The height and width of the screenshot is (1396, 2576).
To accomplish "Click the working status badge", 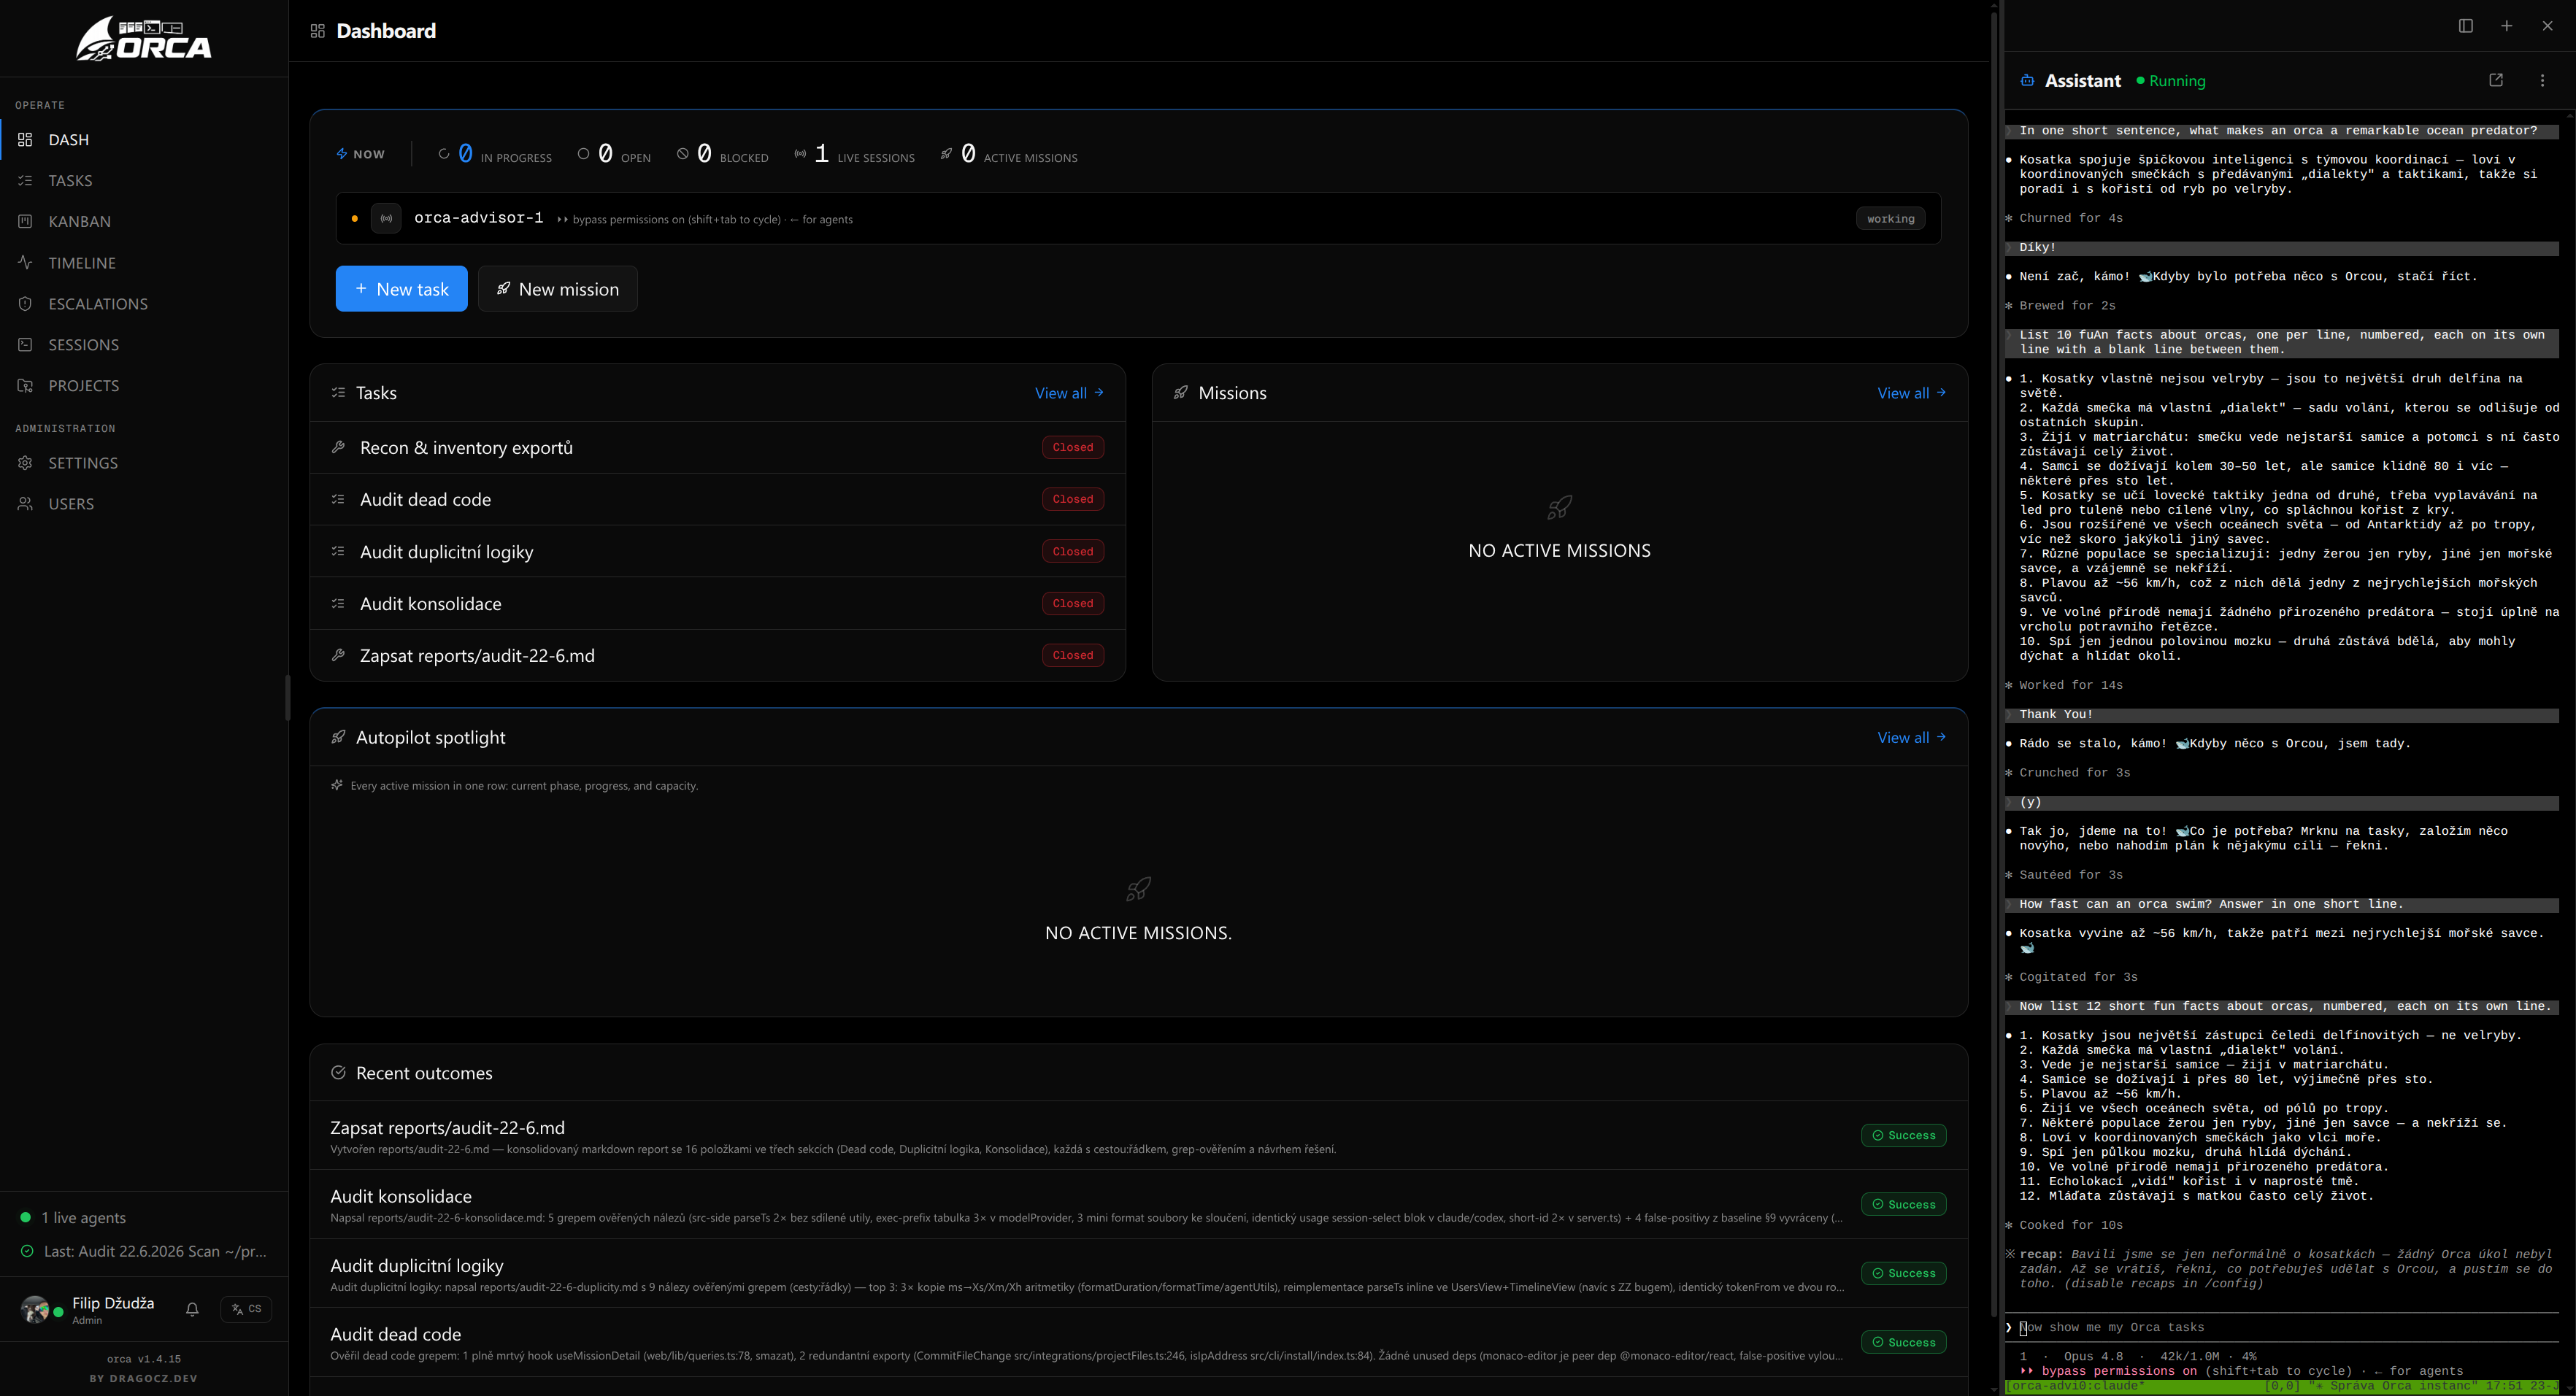I will point(1891,219).
